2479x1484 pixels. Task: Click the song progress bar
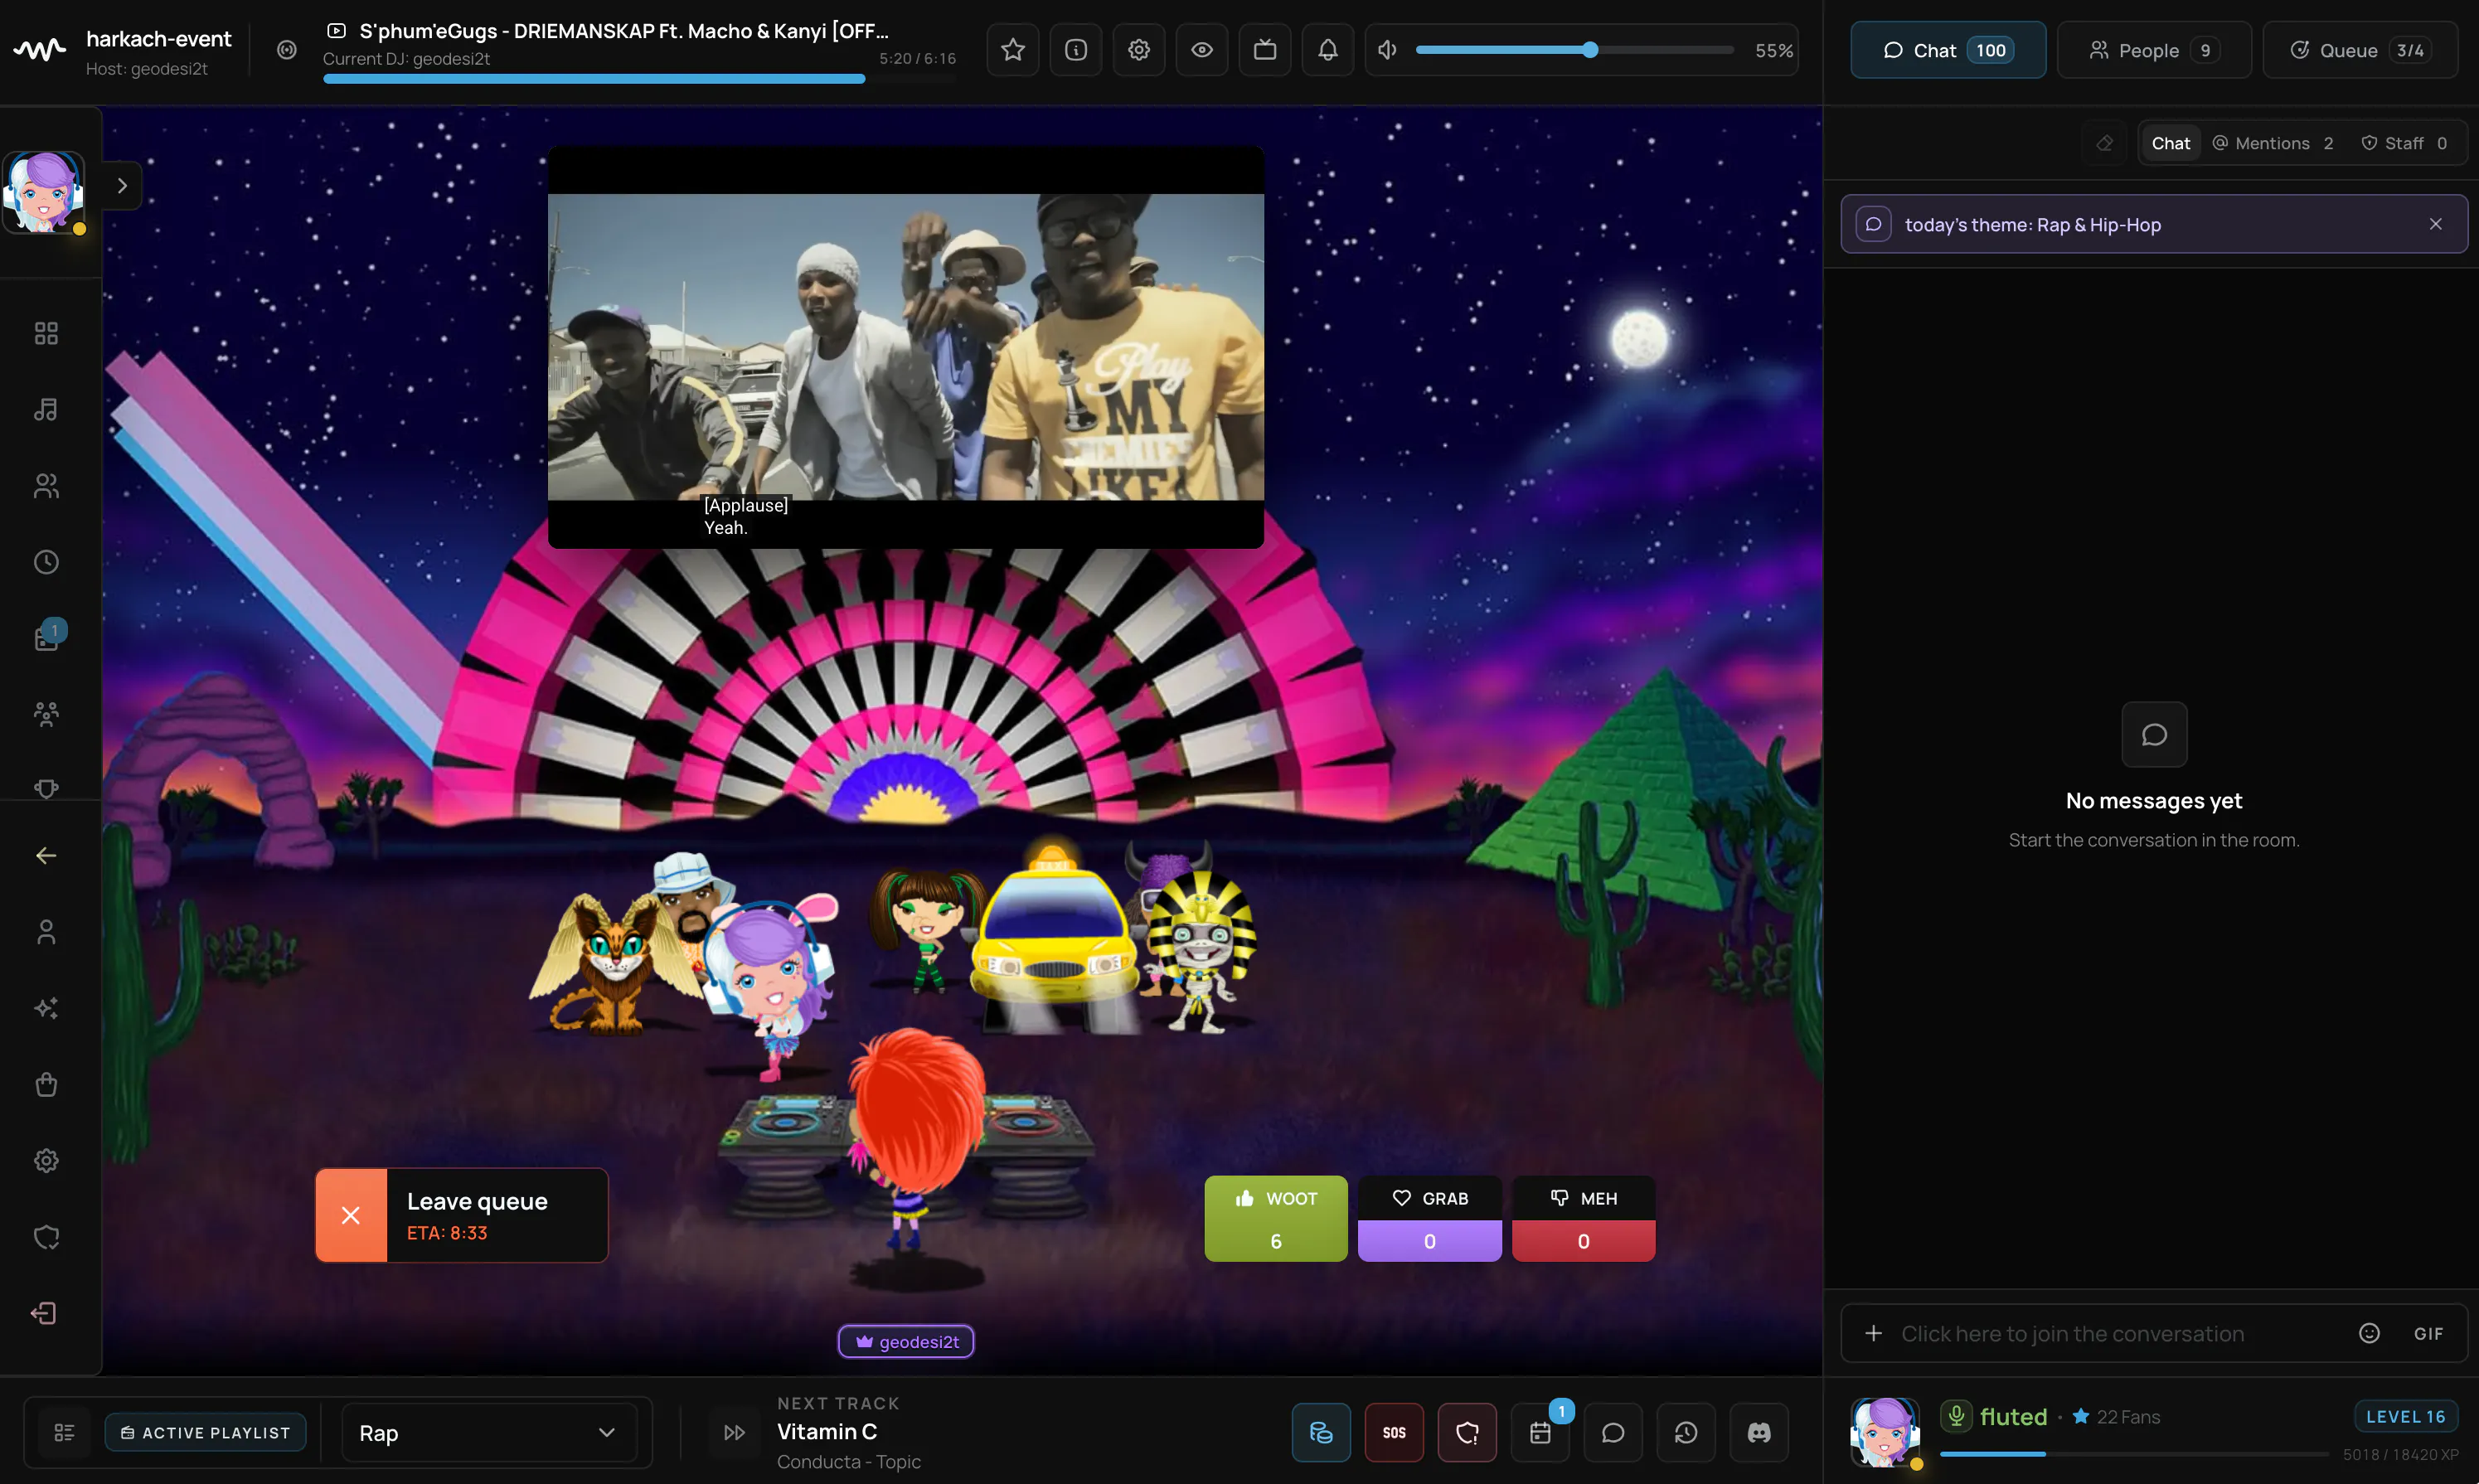[639, 79]
